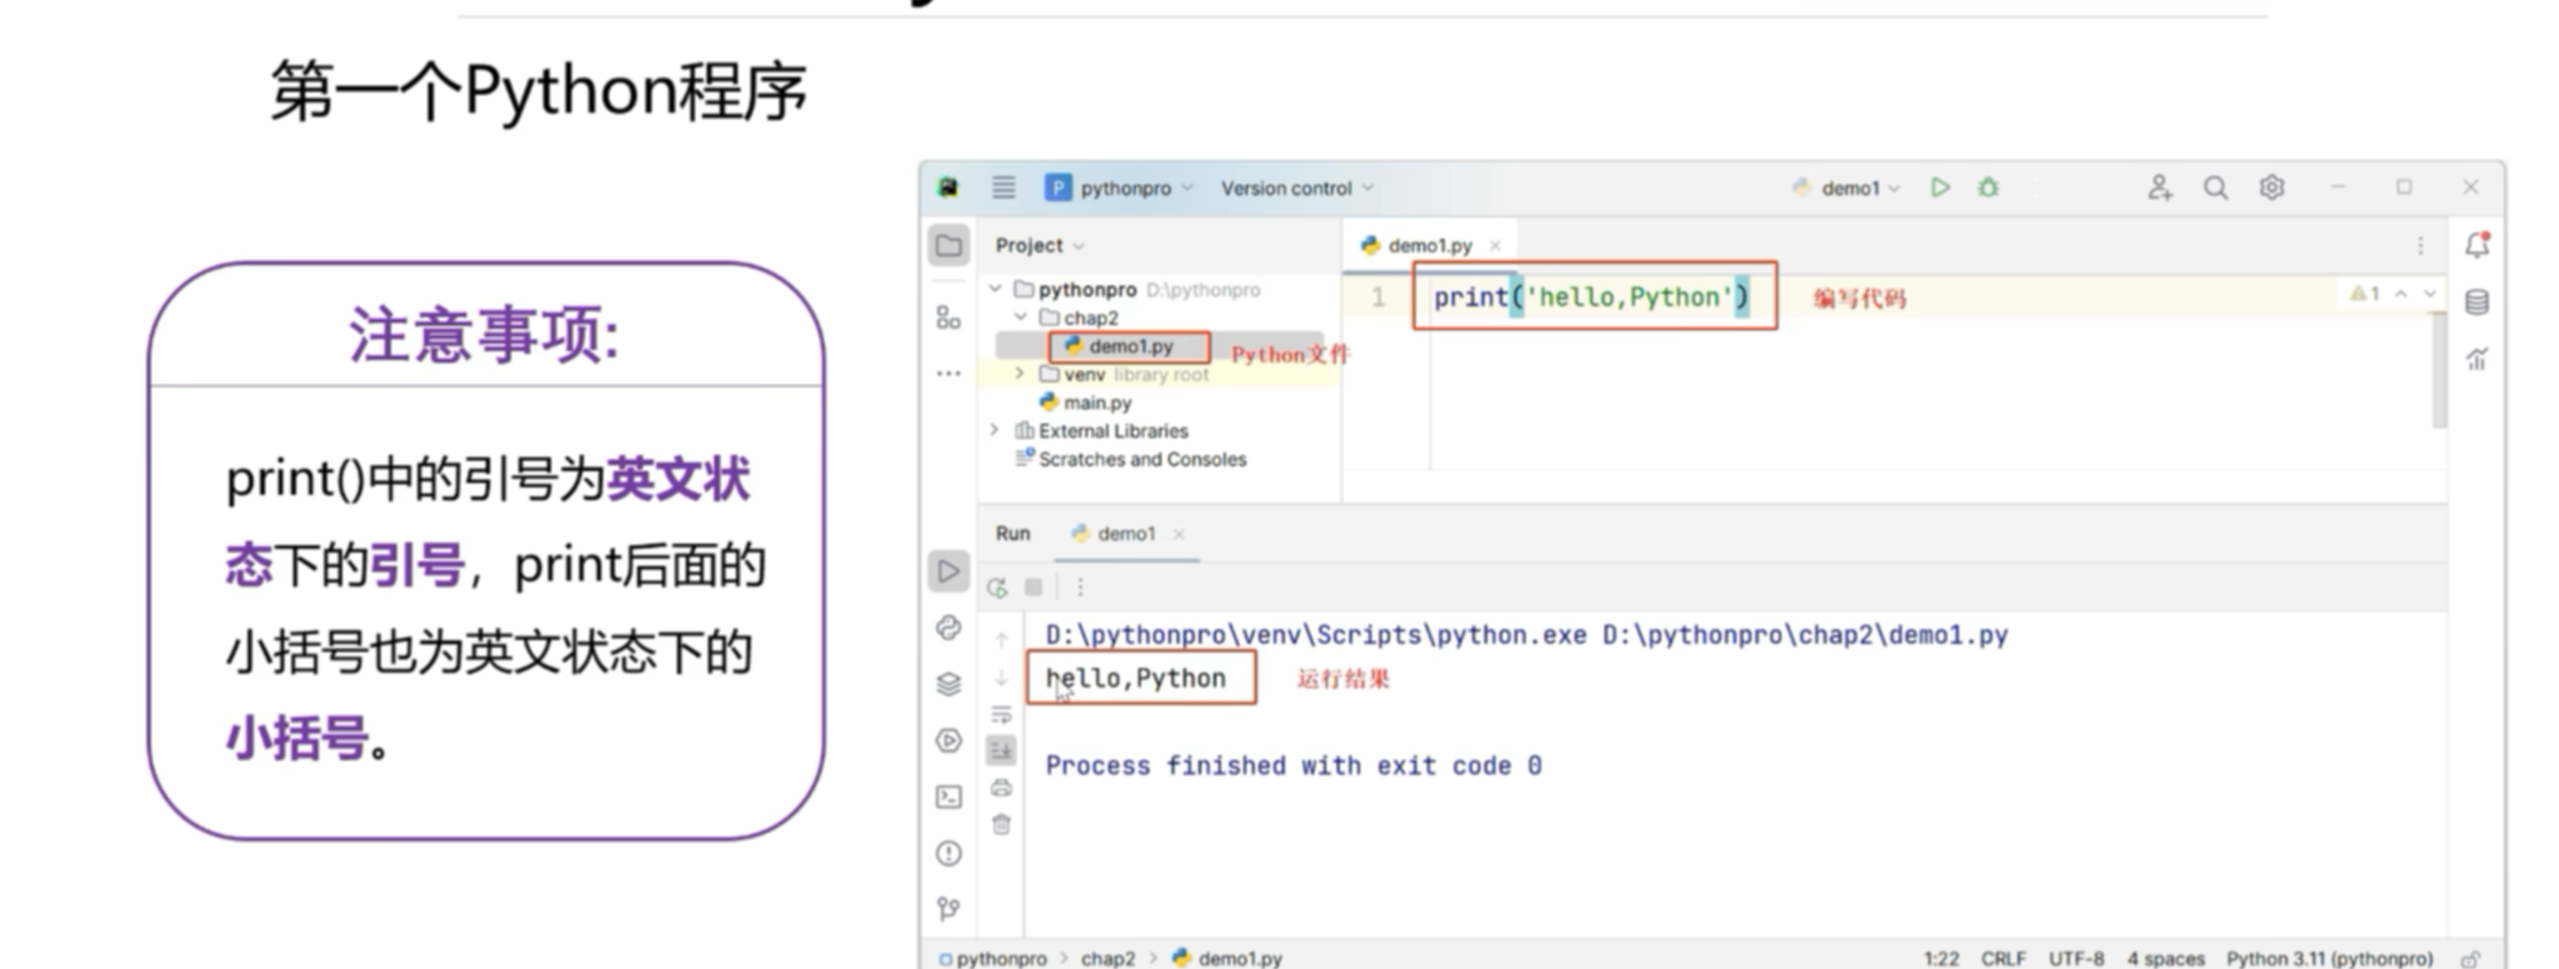
Task: Open pythonpro project dropdown
Action: pyautogui.click(x=1120, y=187)
